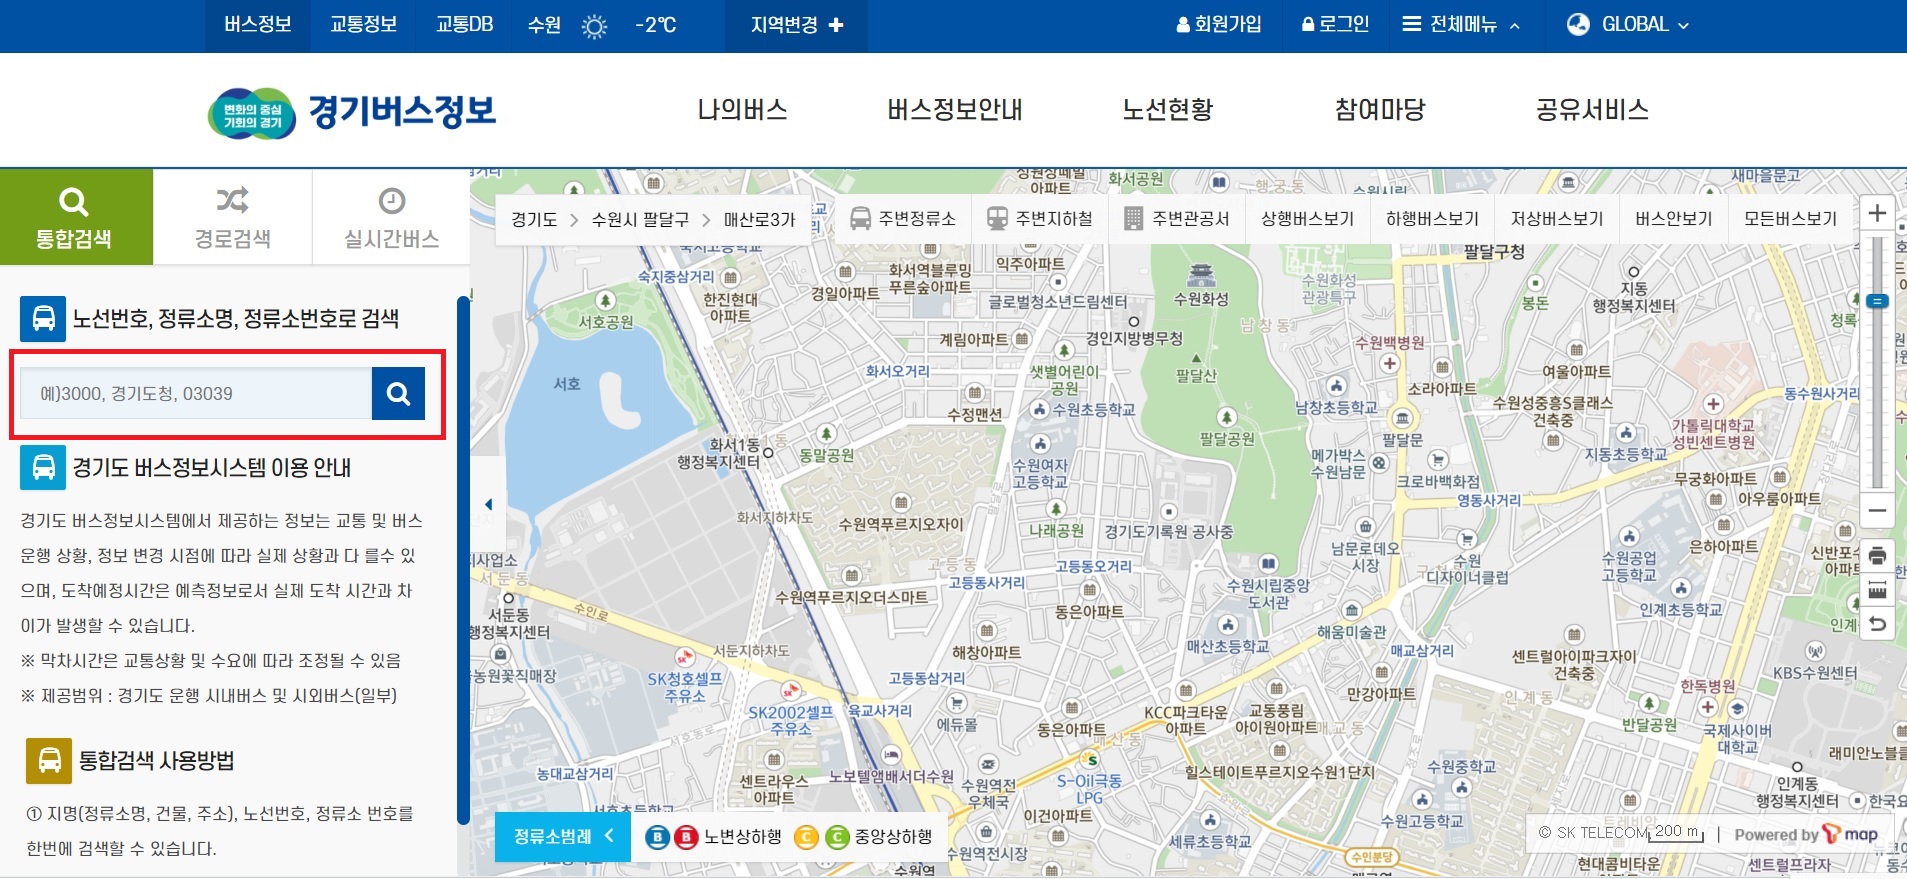Screen dimensions: 1907x879
Task: Zoom out the map with the minus button
Action: coord(1877,510)
